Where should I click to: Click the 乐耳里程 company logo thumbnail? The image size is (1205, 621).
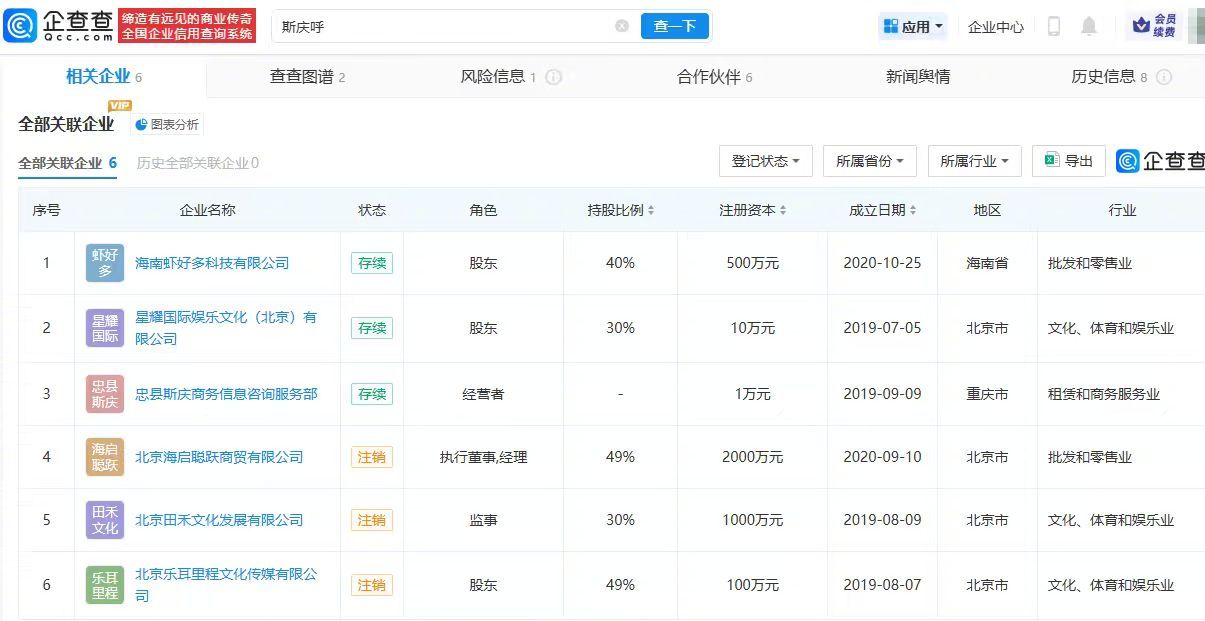click(x=105, y=585)
